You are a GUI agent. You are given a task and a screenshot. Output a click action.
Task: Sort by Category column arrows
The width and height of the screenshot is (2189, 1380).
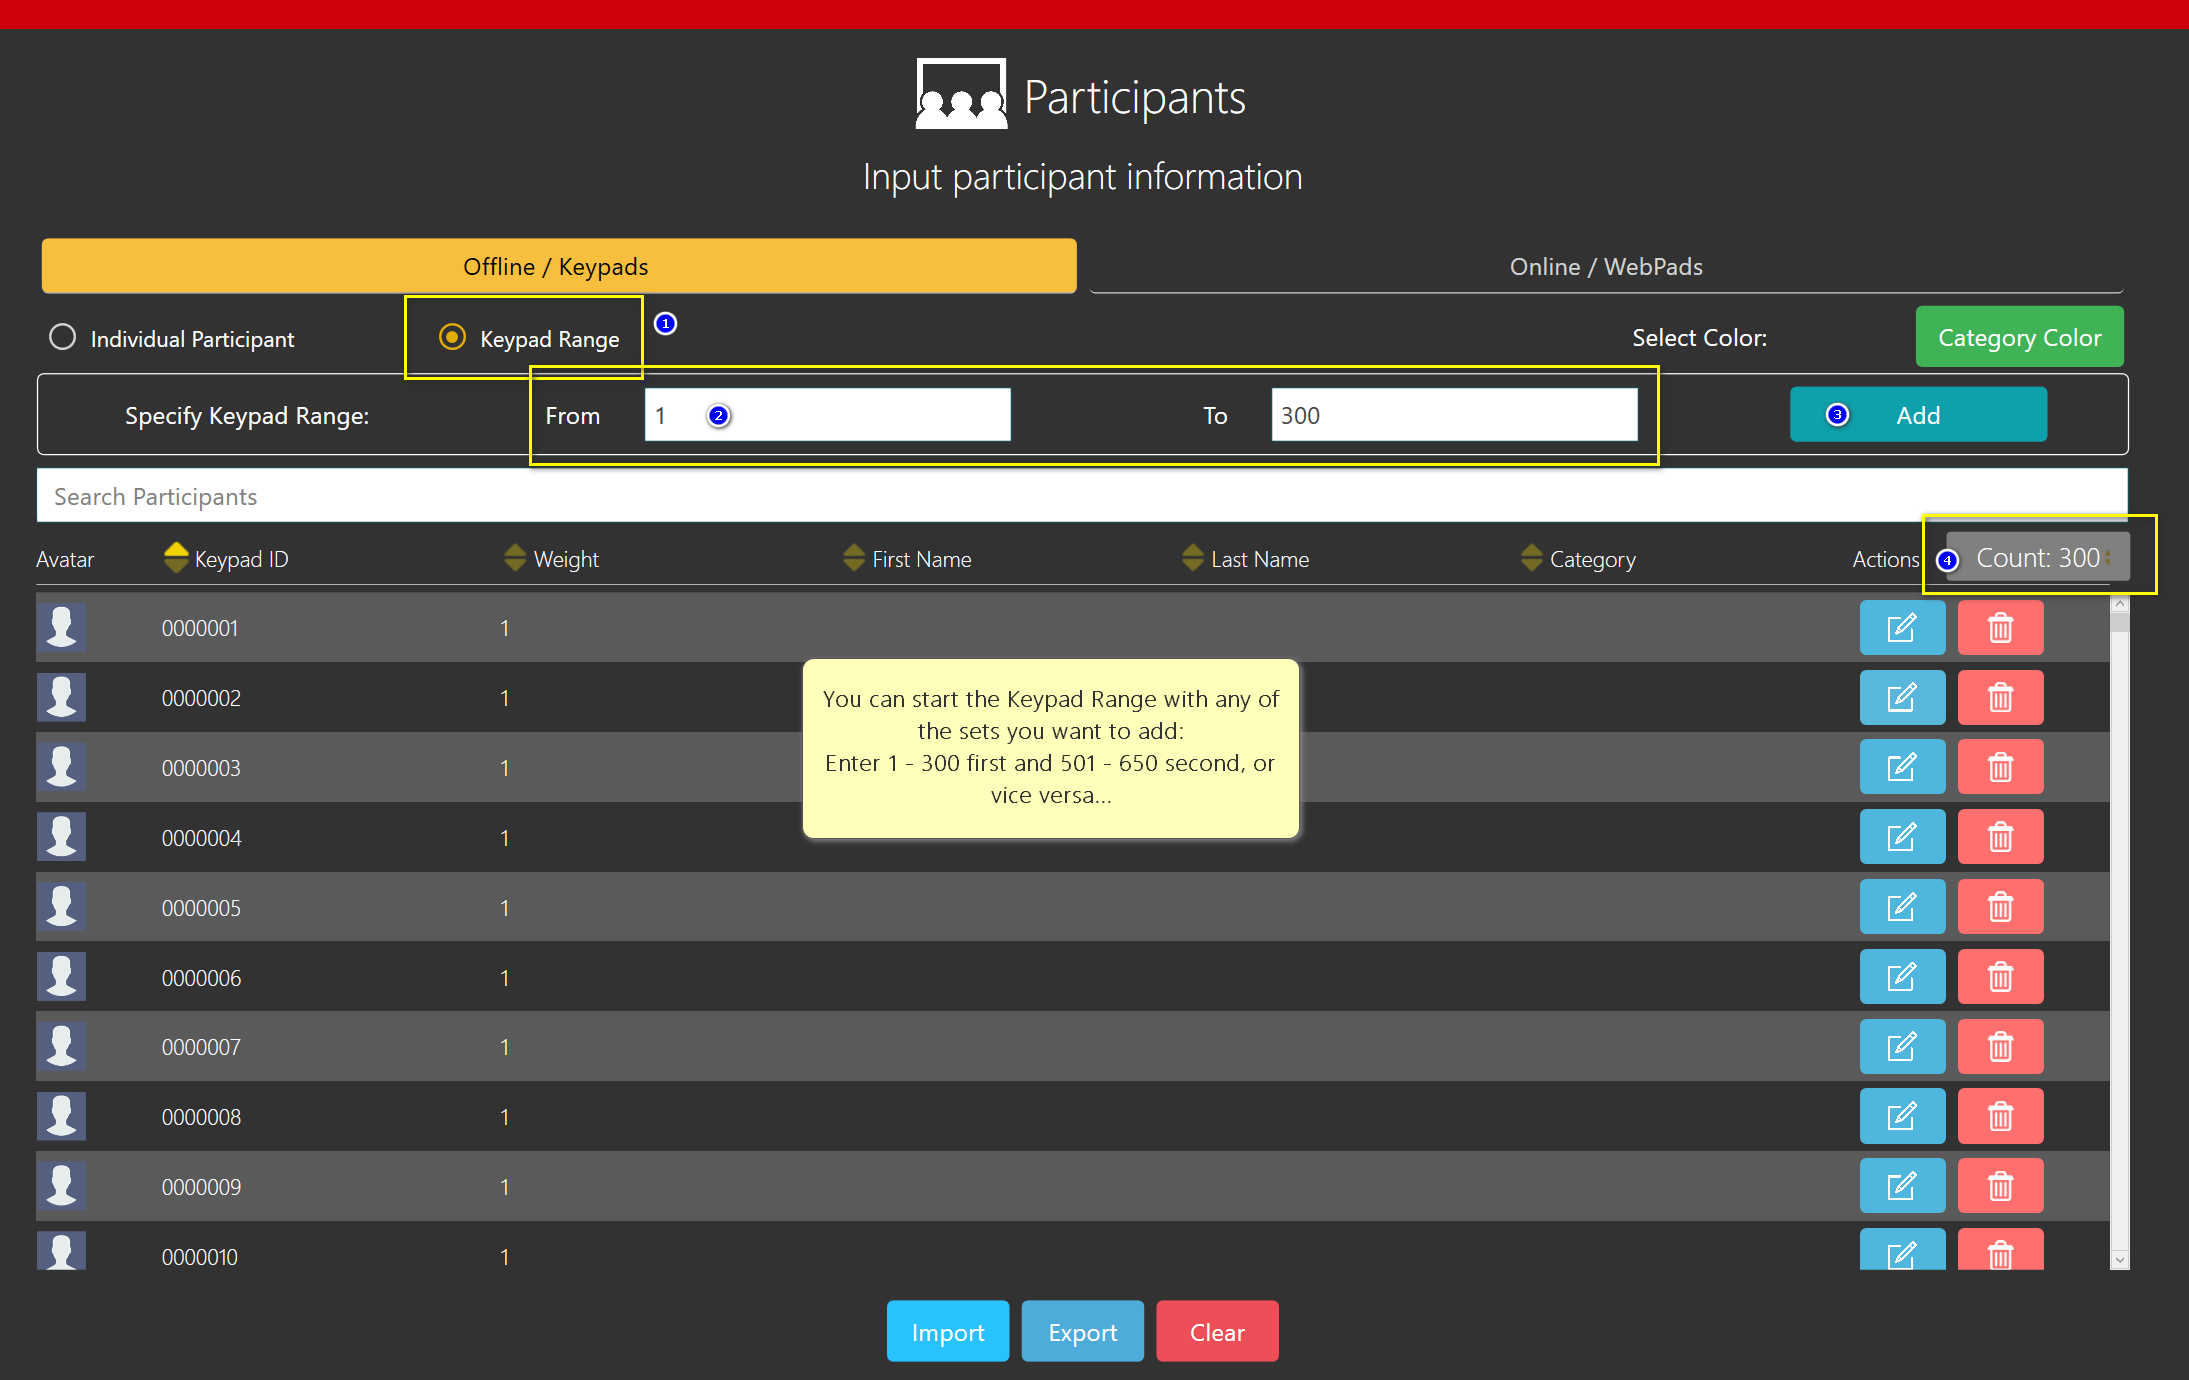point(1531,558)
